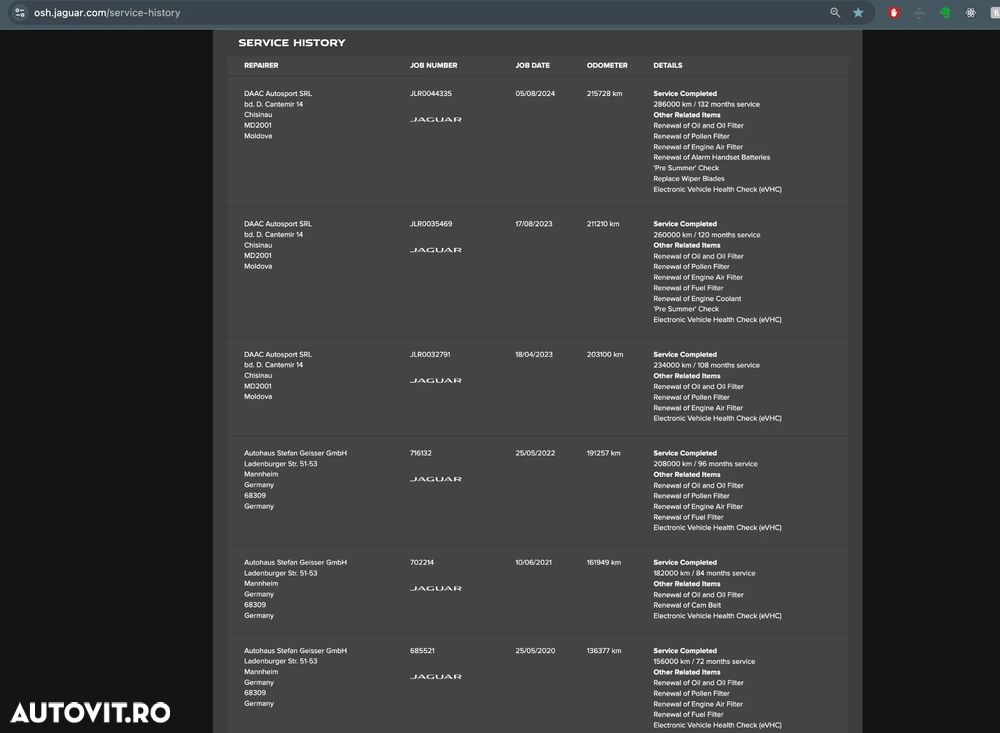This screenshot has height=733, width=1000.
Task: Click Autohaus Stefan Geisser GmbH in 25/05/2020 row
Action: click(x=295, y=651)
